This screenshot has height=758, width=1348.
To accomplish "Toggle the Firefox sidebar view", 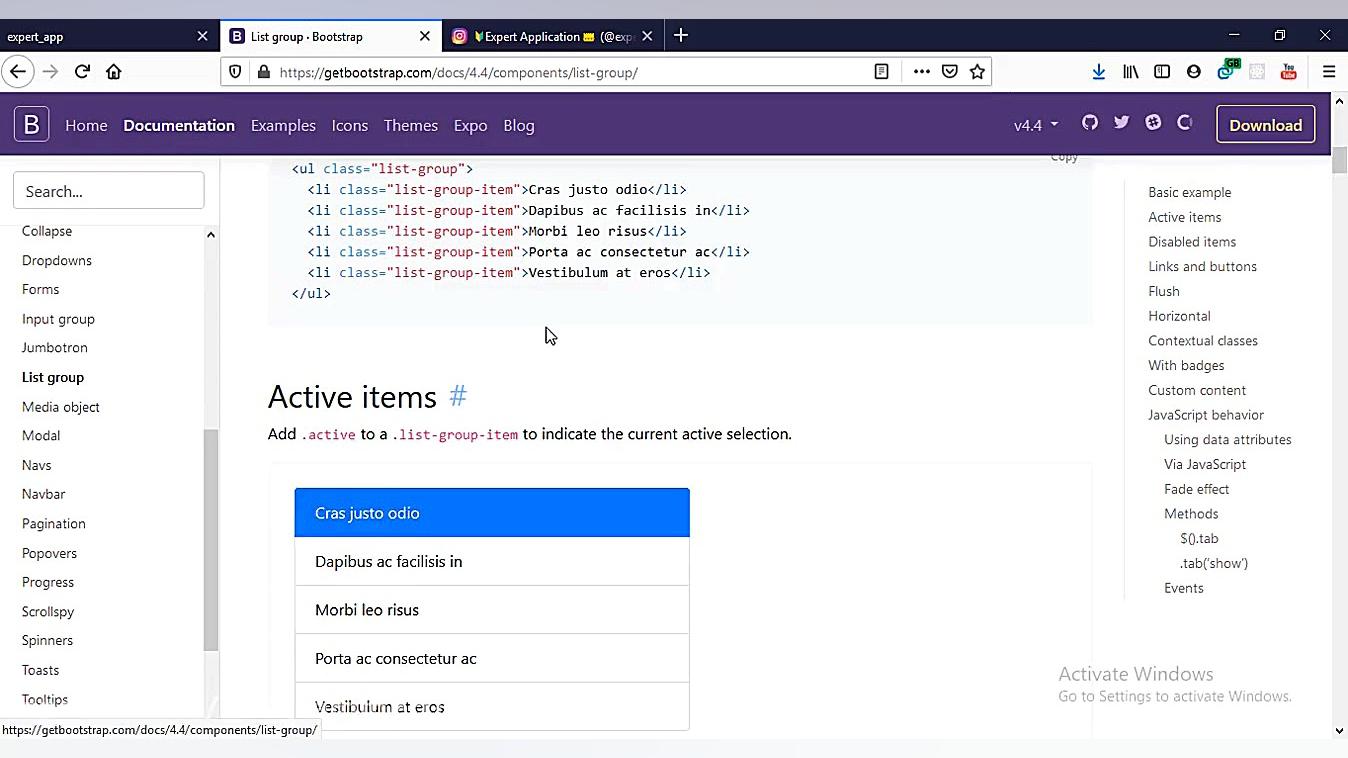I will click(x=1162, y=72).
